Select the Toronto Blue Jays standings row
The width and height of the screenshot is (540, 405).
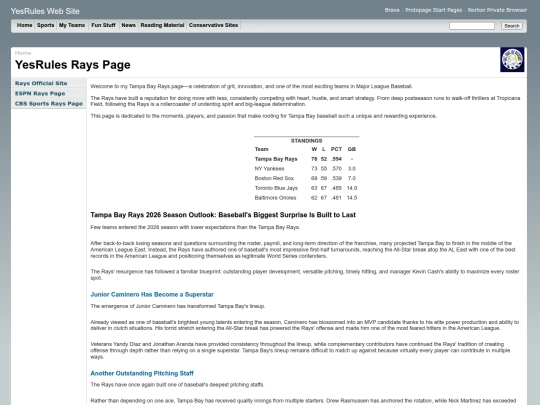pos(306,188)
